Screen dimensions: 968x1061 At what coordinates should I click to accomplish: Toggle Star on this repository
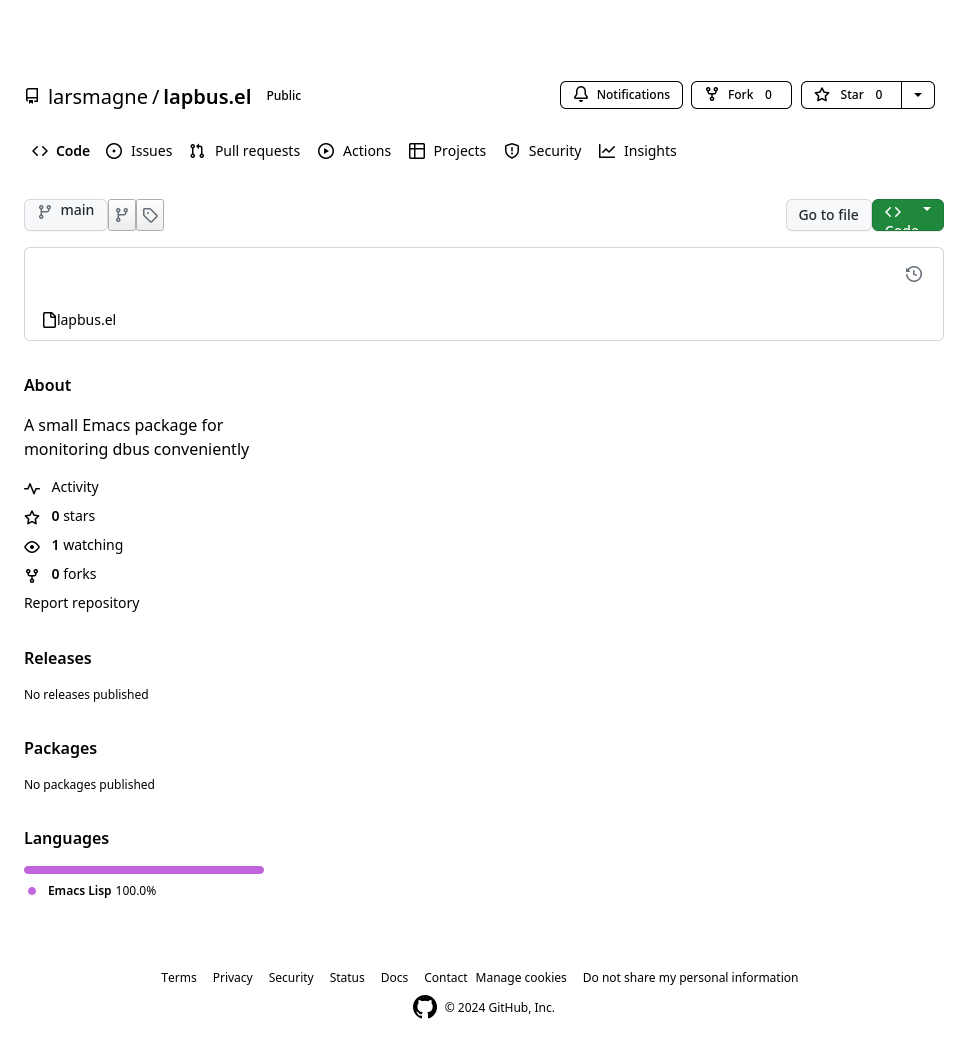(x=851, y=95)
